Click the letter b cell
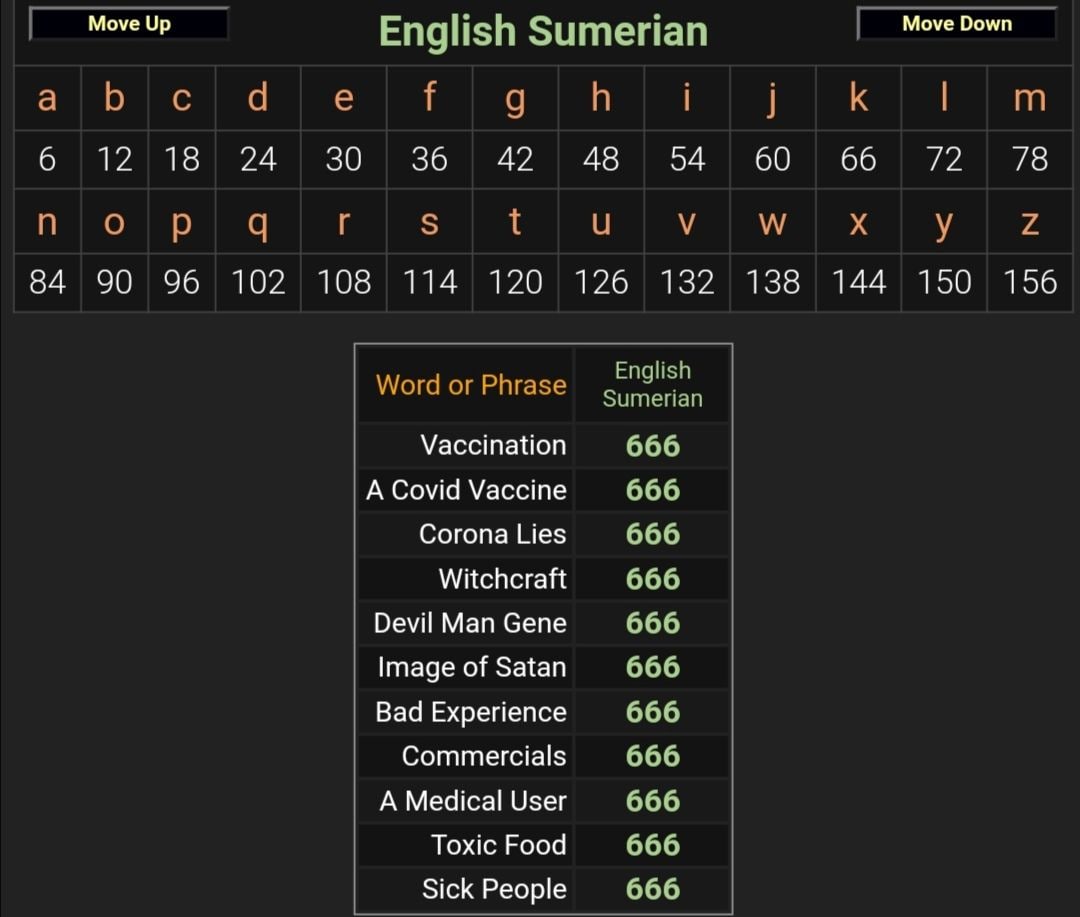1080x917 pixels. (x=114, y=98)
